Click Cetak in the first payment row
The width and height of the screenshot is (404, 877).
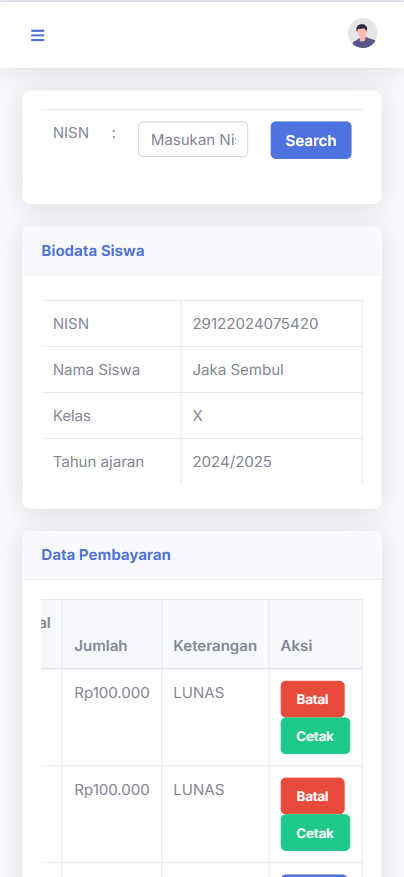tap(316, 736)
